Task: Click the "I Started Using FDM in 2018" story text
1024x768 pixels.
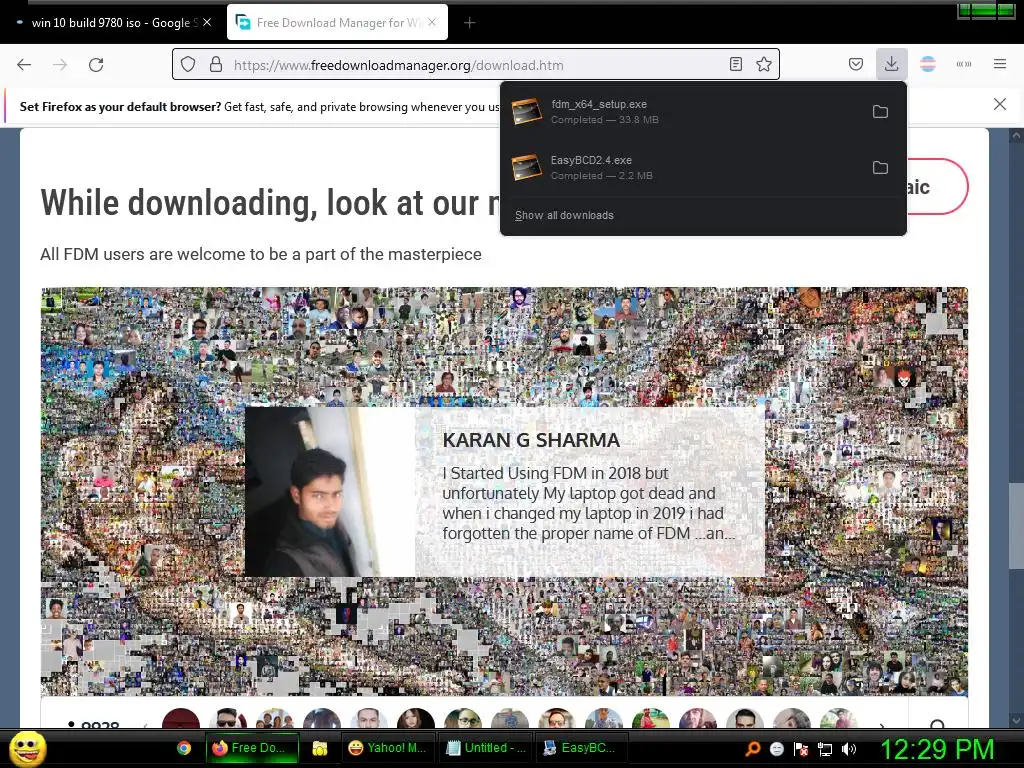Action: click(588, 504)
